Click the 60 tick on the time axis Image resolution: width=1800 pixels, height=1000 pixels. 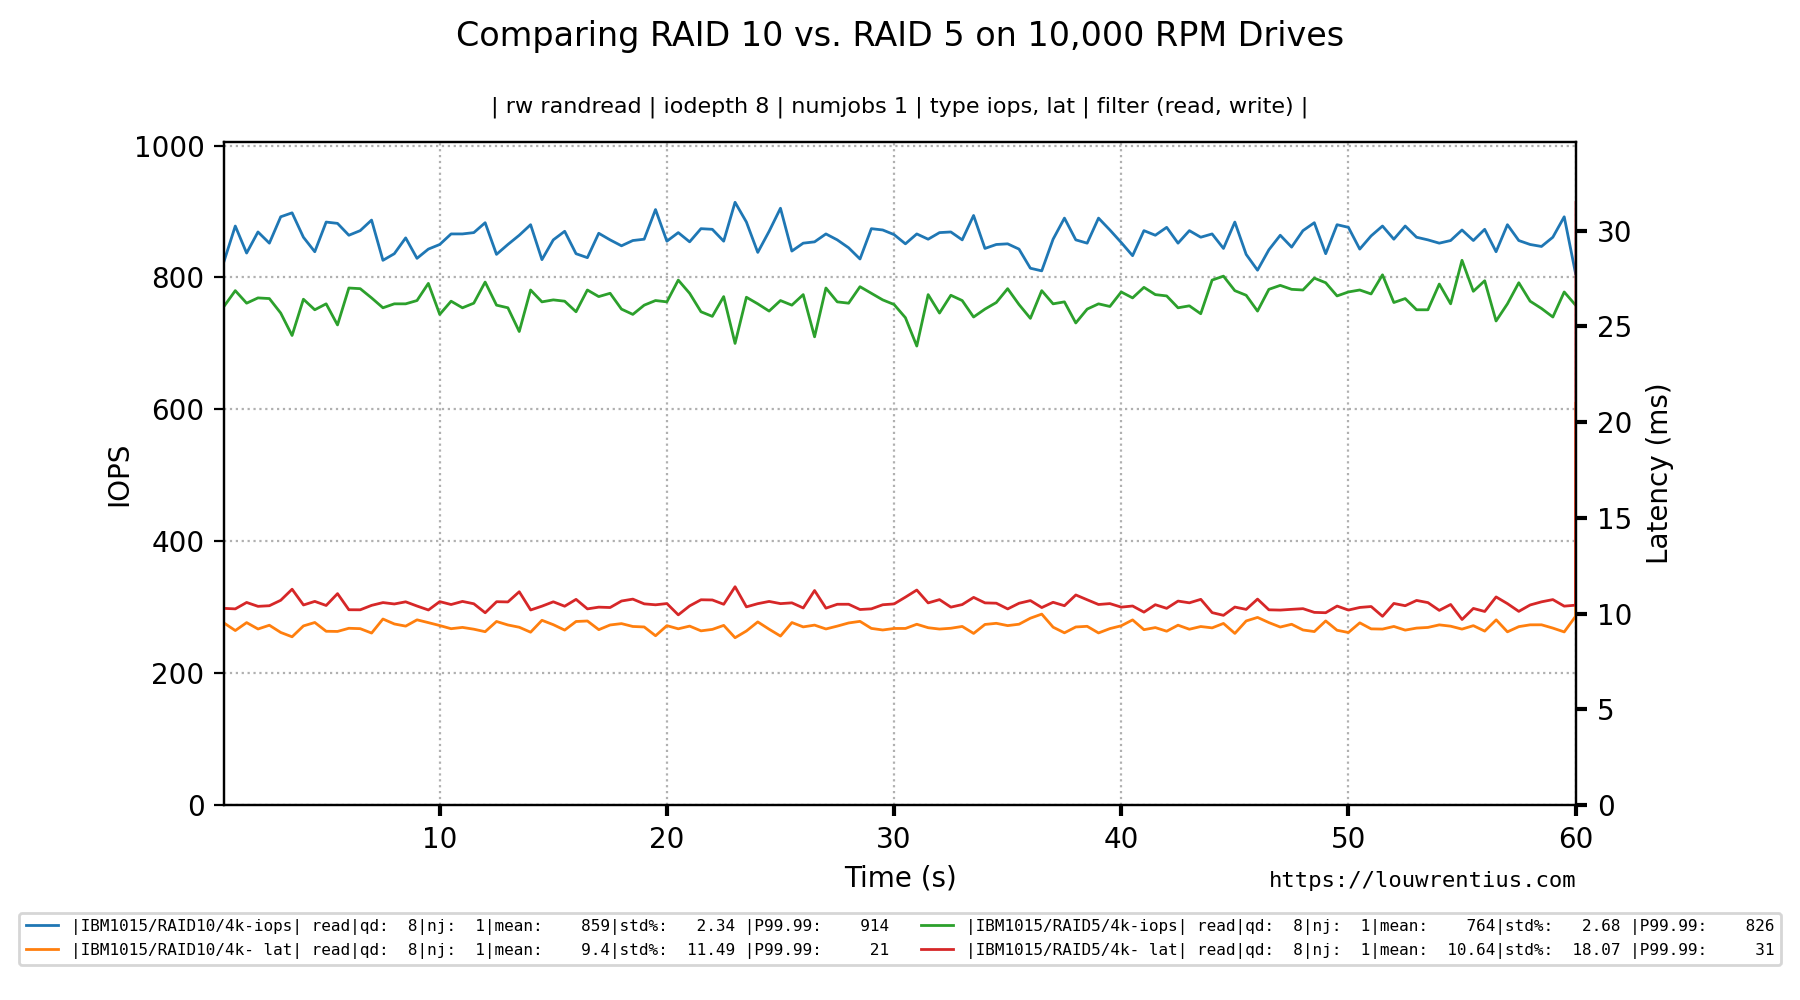pos(1576,838)
